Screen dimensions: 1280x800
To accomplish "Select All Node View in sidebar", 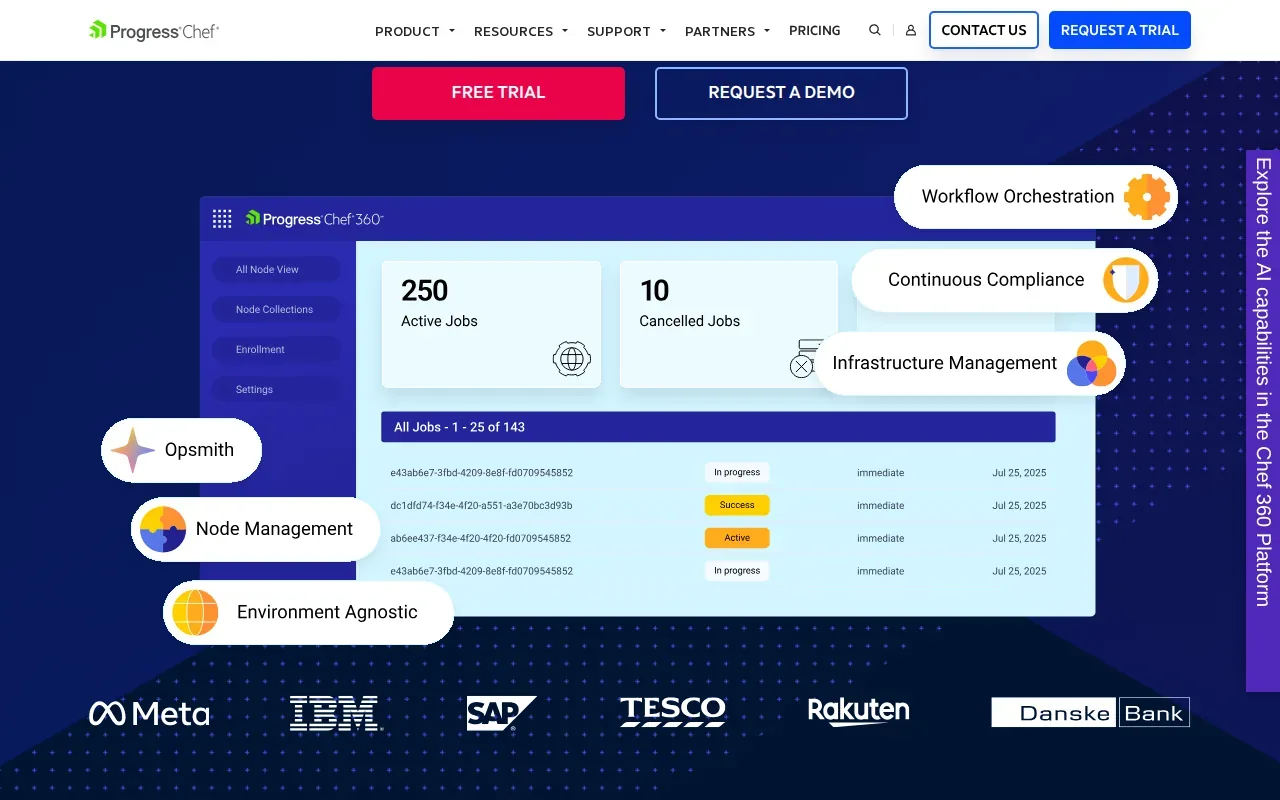I will click(275, 269).
